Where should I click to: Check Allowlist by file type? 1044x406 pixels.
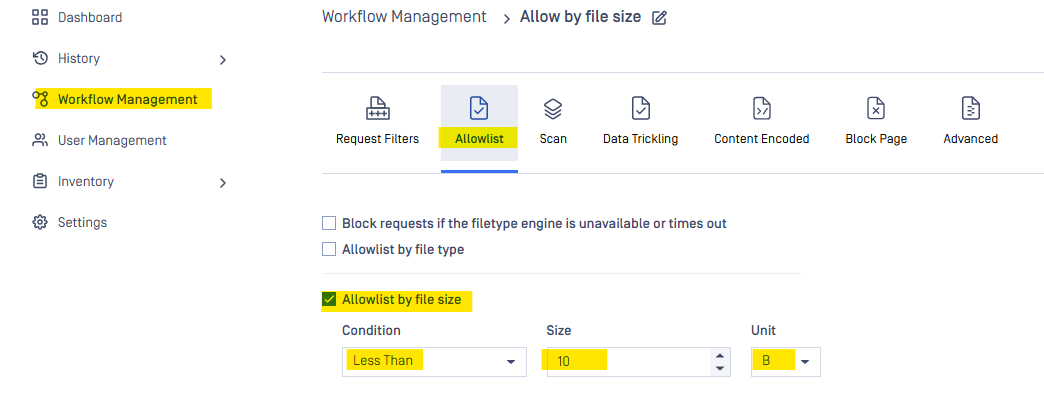329,249
